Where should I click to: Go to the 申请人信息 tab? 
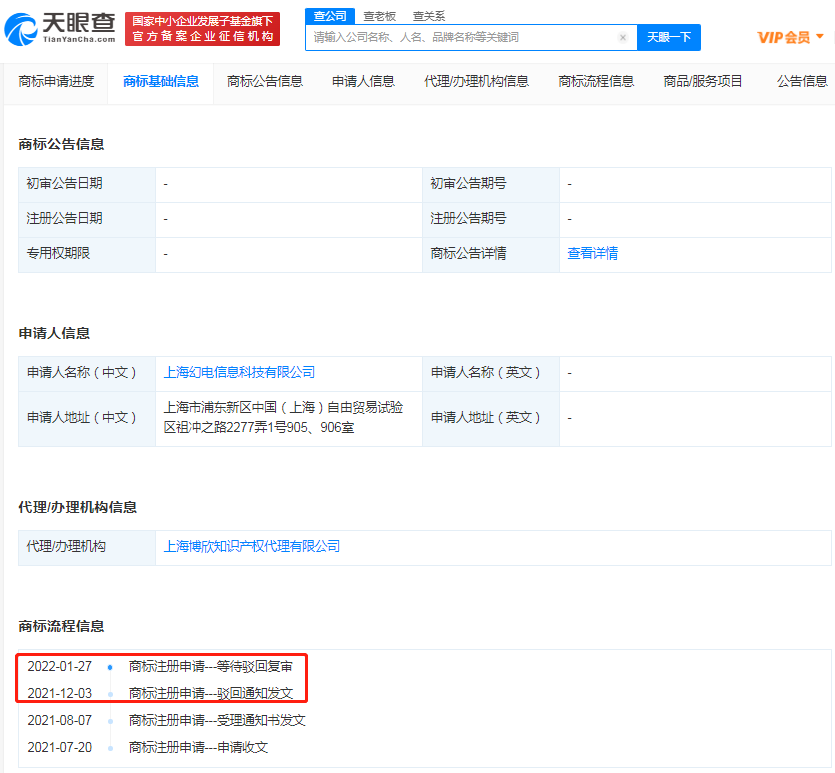point(363,81)
